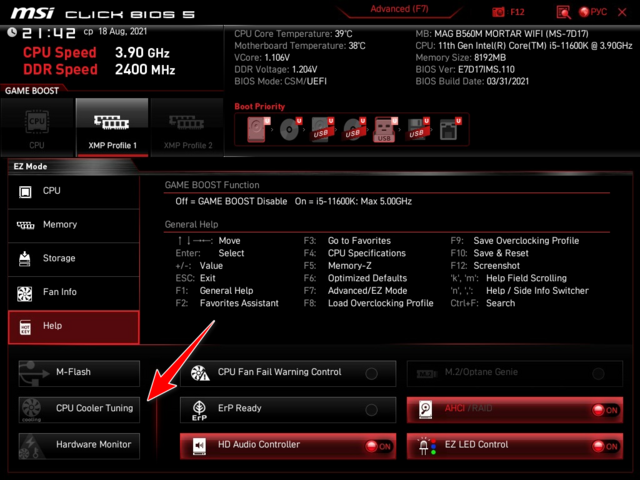Enable CPU Fan Fail Warning Control
The height and width of the screenshot is (480, 640).
coord(371,373)
